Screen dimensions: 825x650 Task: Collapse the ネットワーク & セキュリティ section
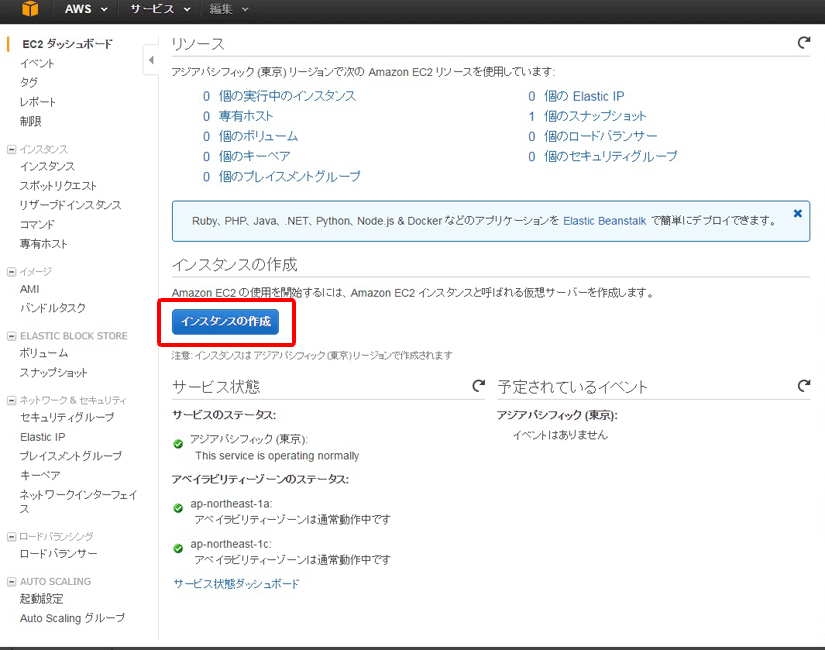click(x=12, y=400)
